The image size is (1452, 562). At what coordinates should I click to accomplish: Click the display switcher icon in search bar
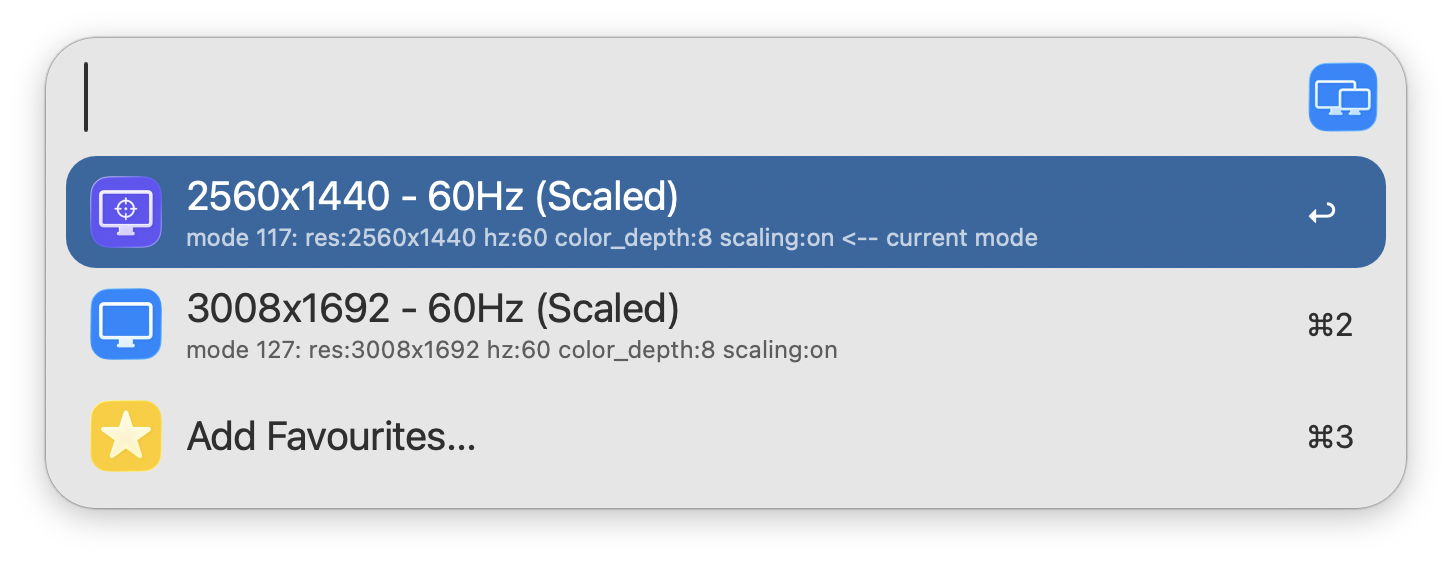click(1342, 97)
